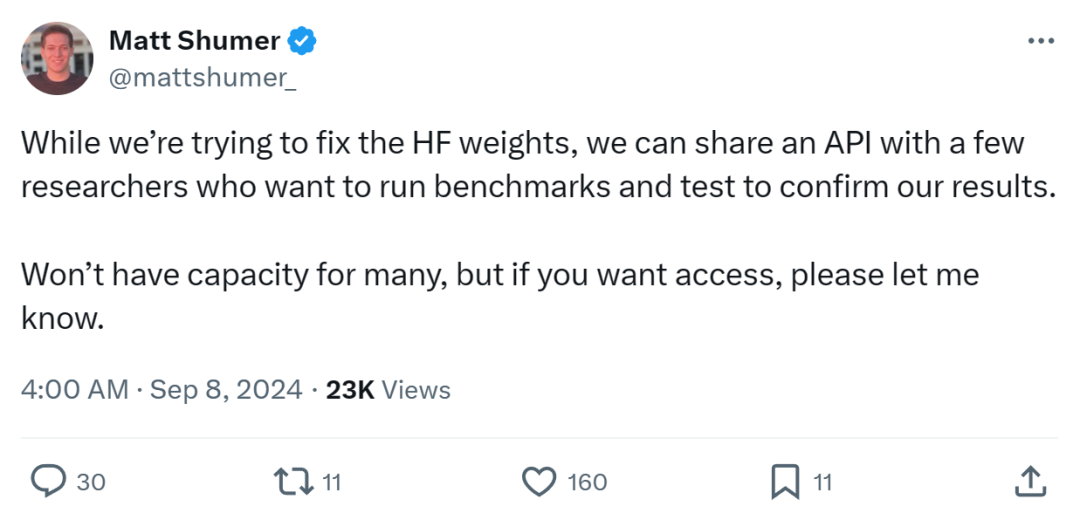Select the Sep 8, 2024 date

tap(226, 389)
